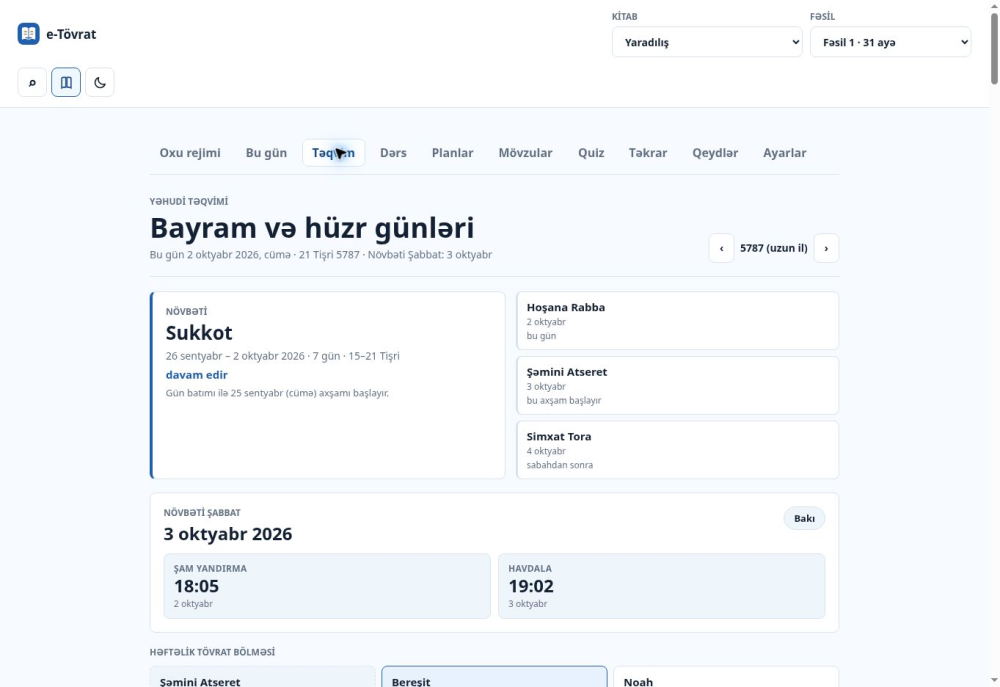Open the Quiz tab
The image size is (1000, 687).
point(591,153)
